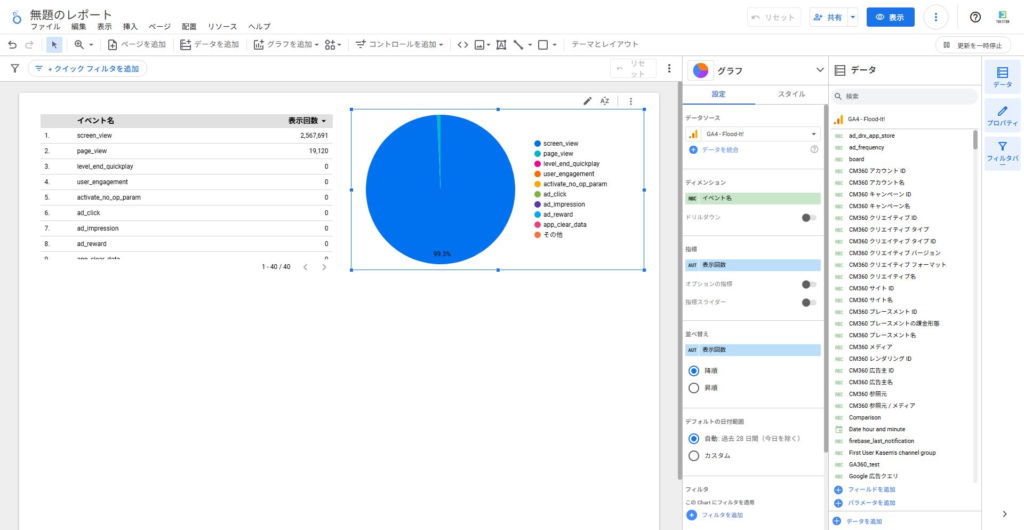Choose the カスタム date range option
Viewport: 1024px width, 530px height.
(694, 456)
